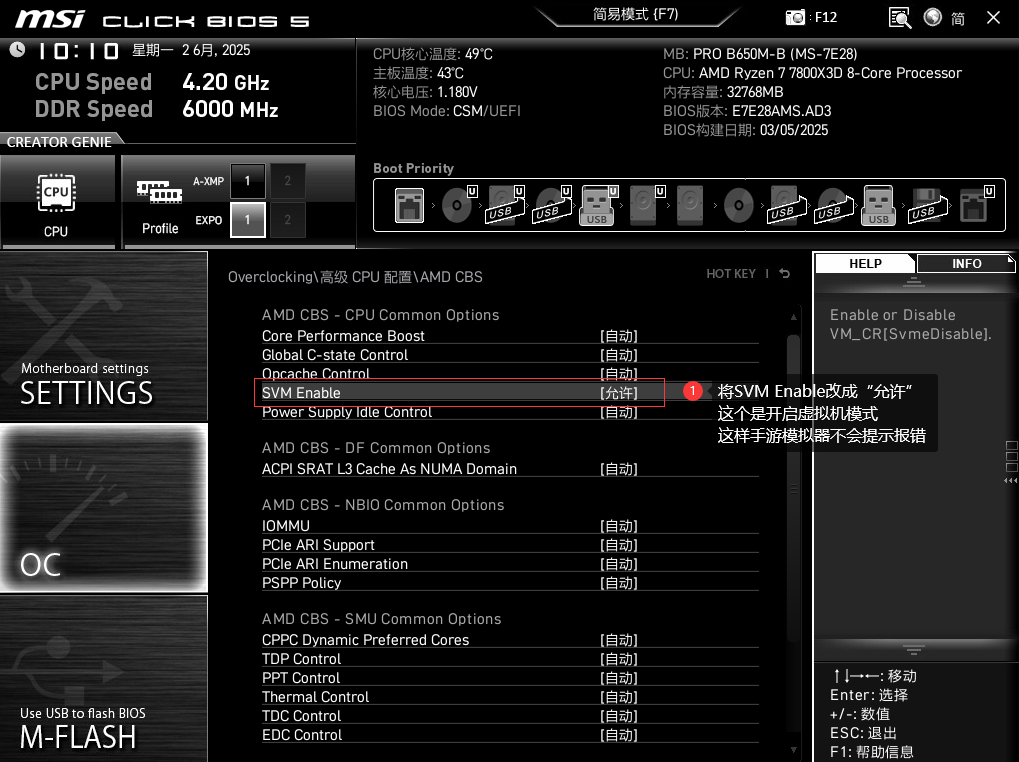The height and width of the screenshot is (762, 1019).
Task: Click the globe language icon
Action: [933, 18]
